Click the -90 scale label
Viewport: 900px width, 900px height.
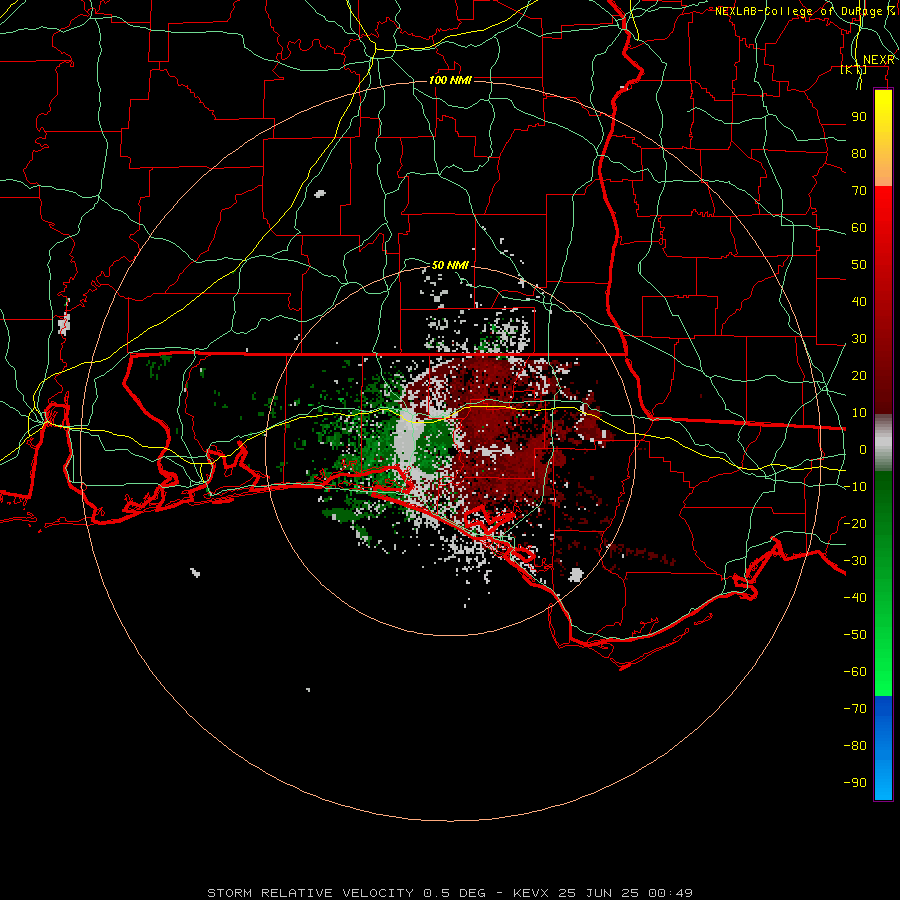click(855, 783)
